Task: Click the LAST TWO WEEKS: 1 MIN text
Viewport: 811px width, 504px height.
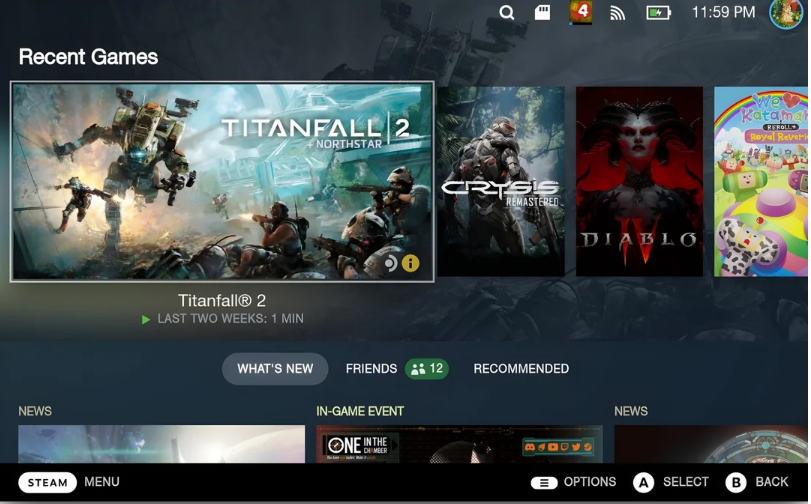Action: coord(231,319)
